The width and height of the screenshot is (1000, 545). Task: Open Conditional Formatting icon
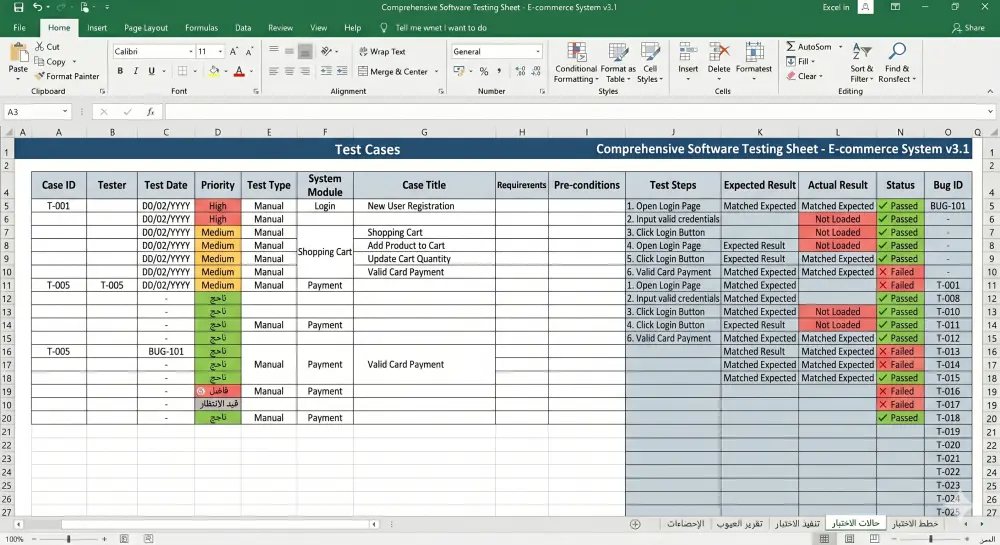(577, 52)
